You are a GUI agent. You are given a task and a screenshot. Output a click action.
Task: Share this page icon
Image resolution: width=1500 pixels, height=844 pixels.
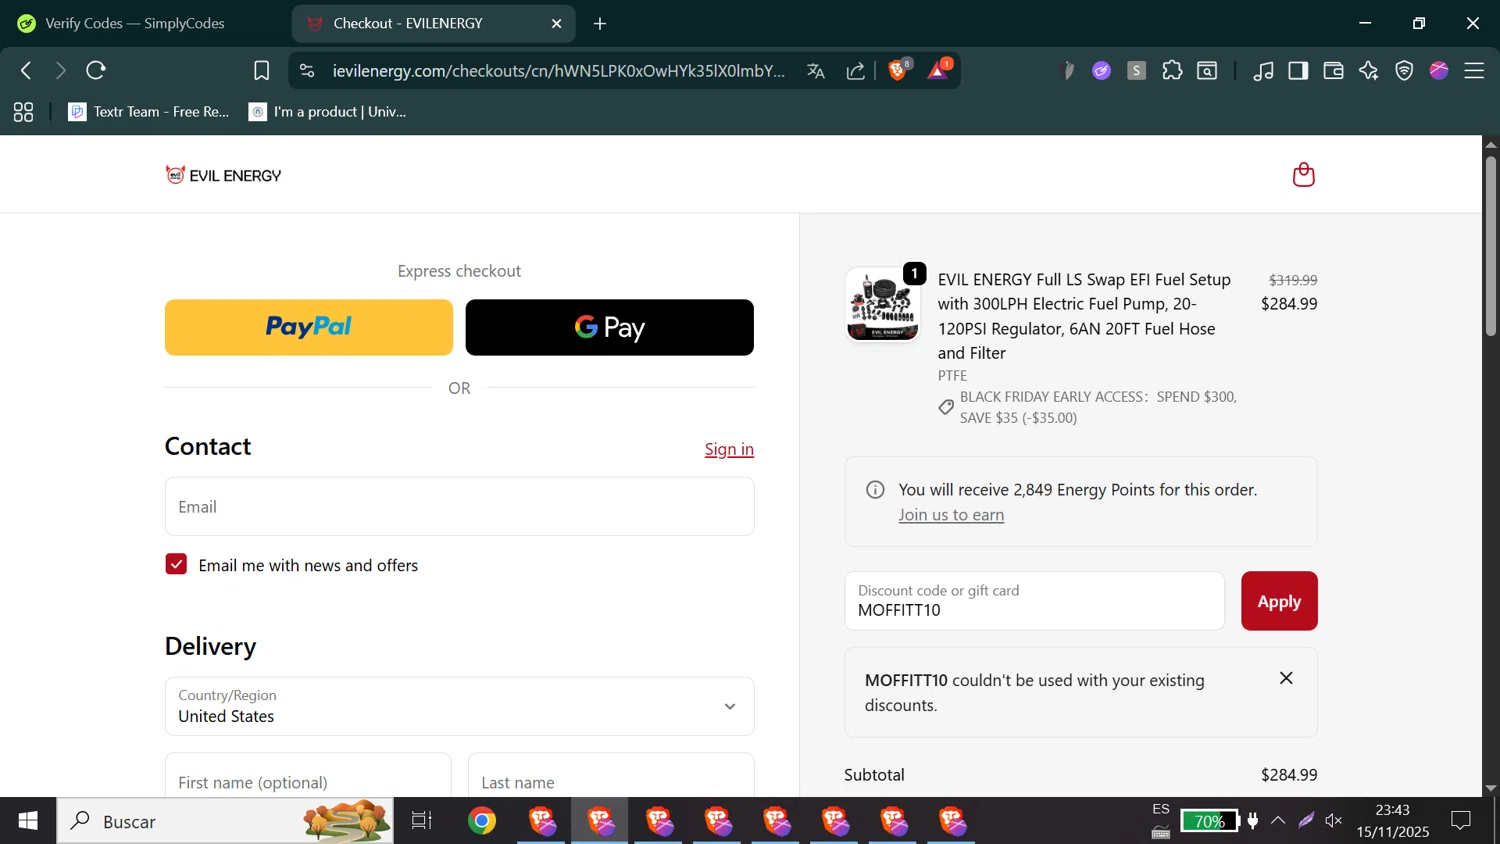(x=856, y=70)
